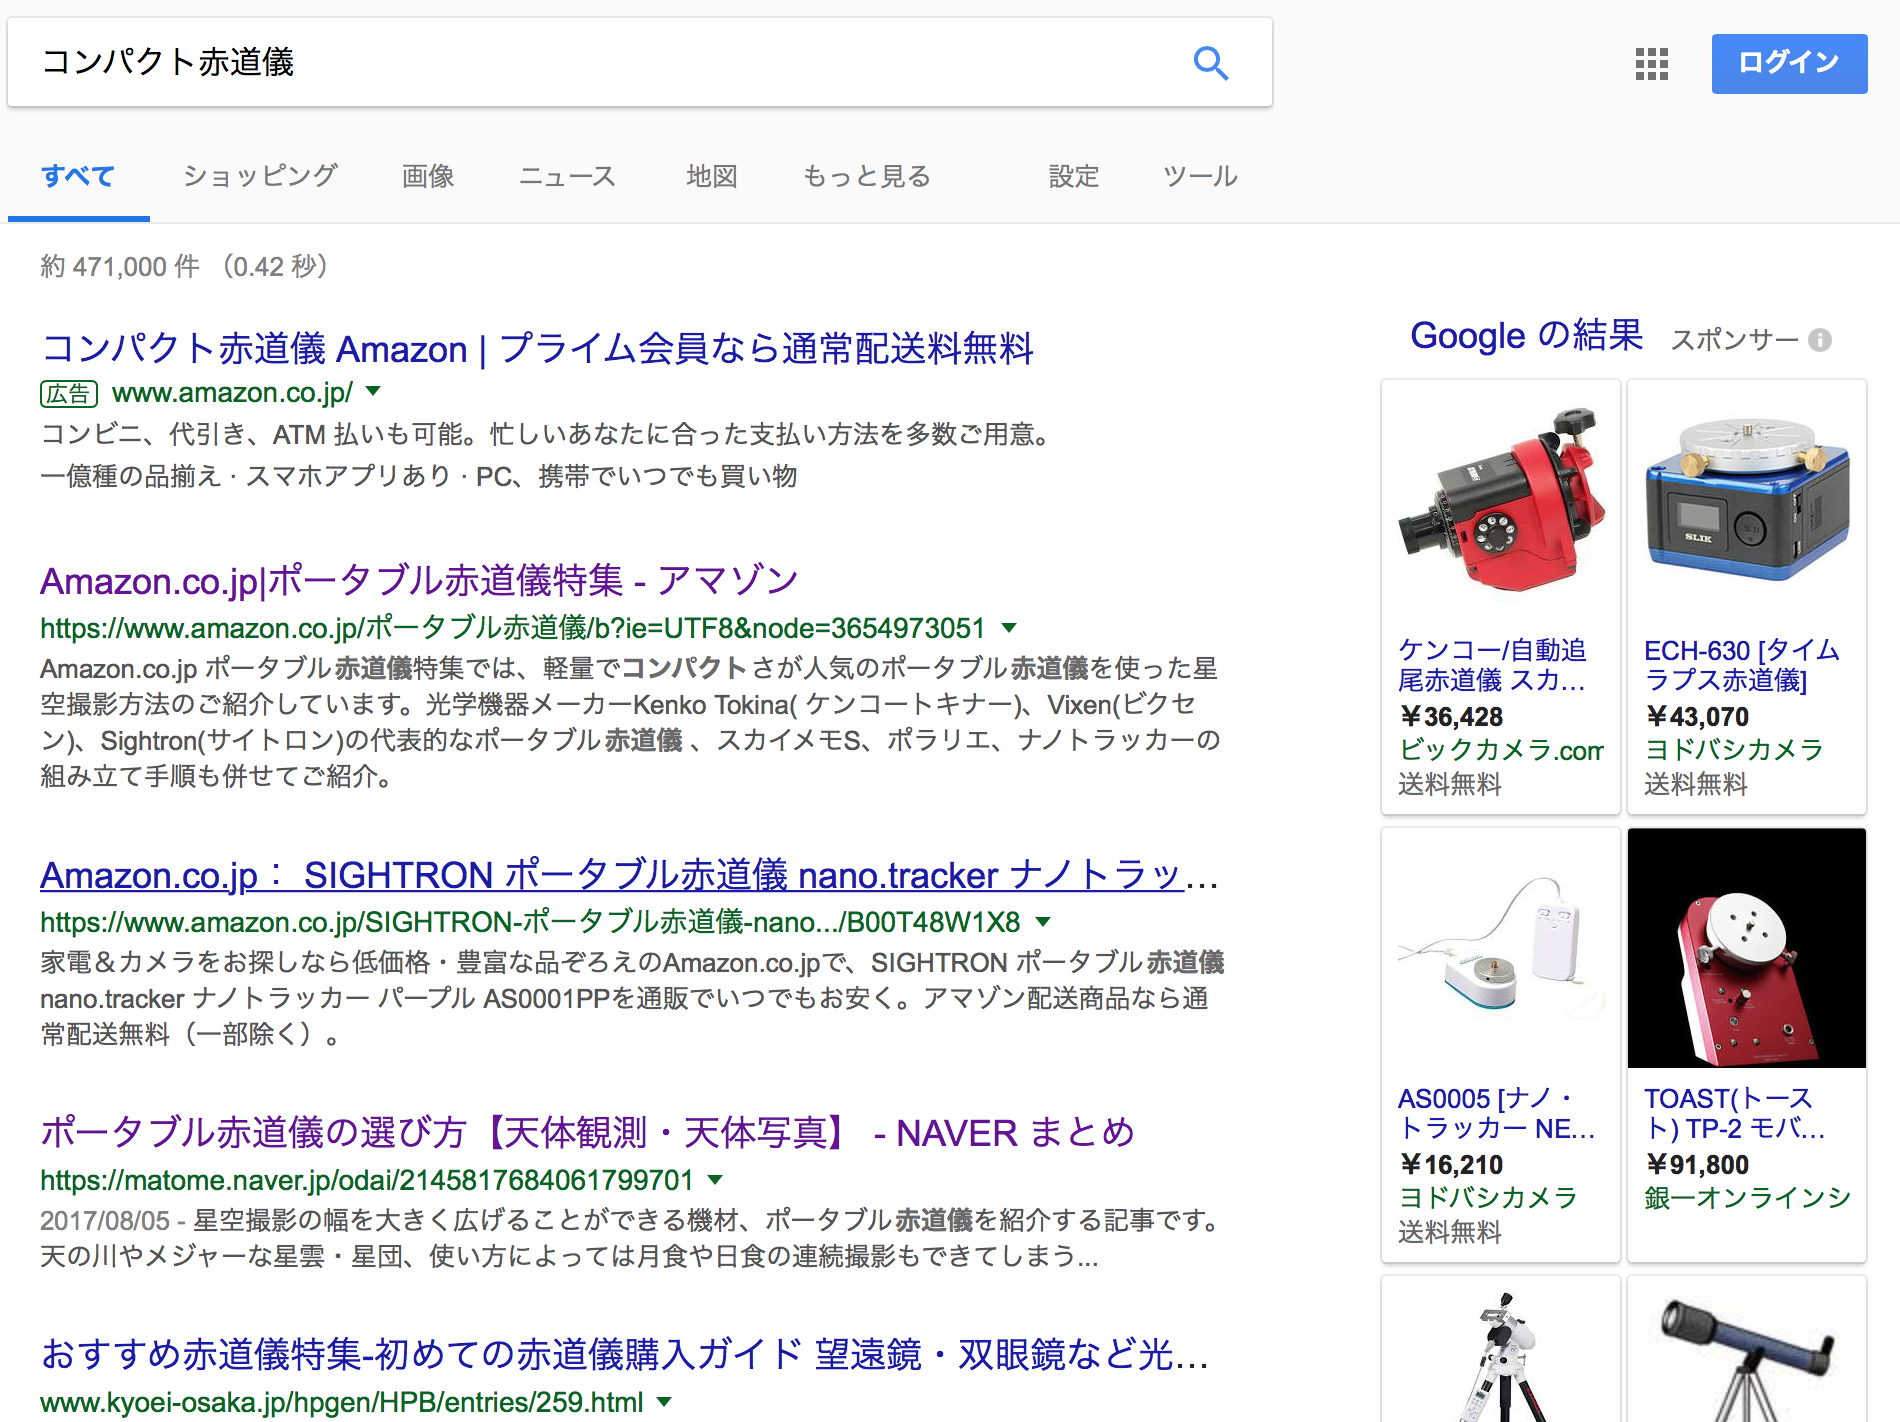Screen dimensions: 1900x1422
Task: Open the もっと見る menu
Action: [866, 176]
